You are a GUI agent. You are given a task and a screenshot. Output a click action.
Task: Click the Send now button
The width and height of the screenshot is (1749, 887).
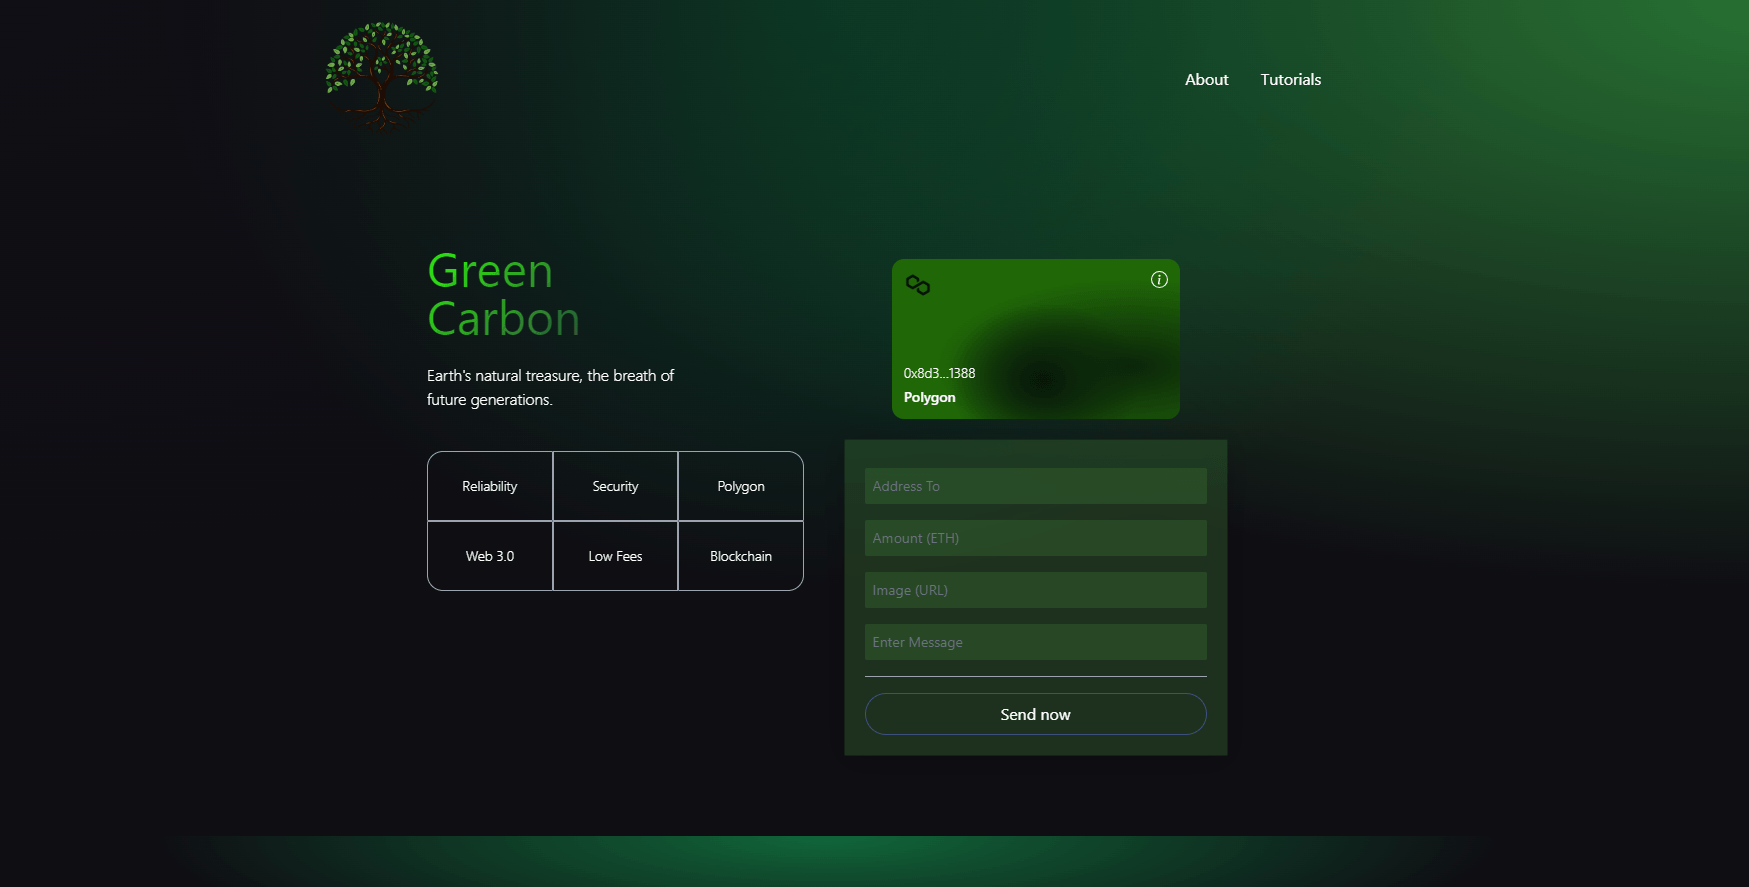tap(1035, 714)
